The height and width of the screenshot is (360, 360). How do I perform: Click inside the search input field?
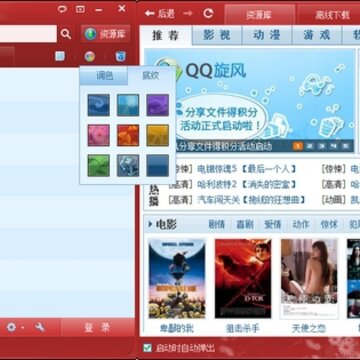click(28, 34)
